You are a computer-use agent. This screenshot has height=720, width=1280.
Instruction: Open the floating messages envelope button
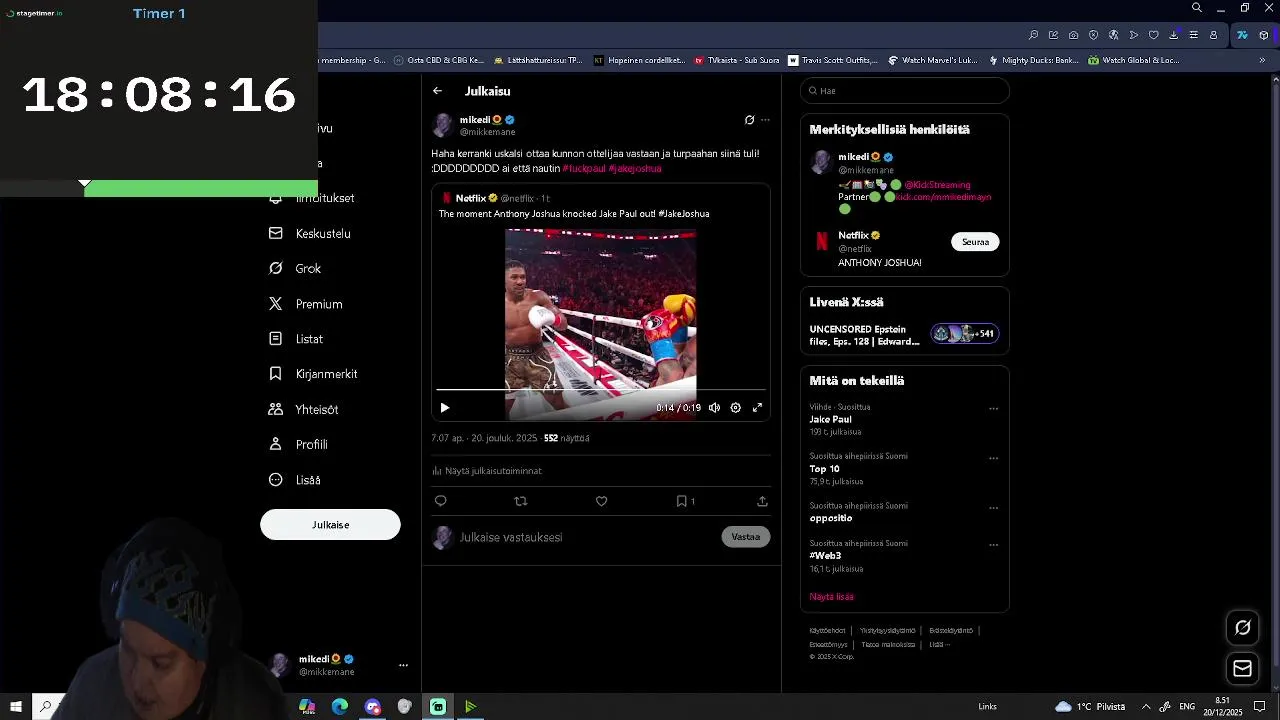click(x=1243, y=669)
